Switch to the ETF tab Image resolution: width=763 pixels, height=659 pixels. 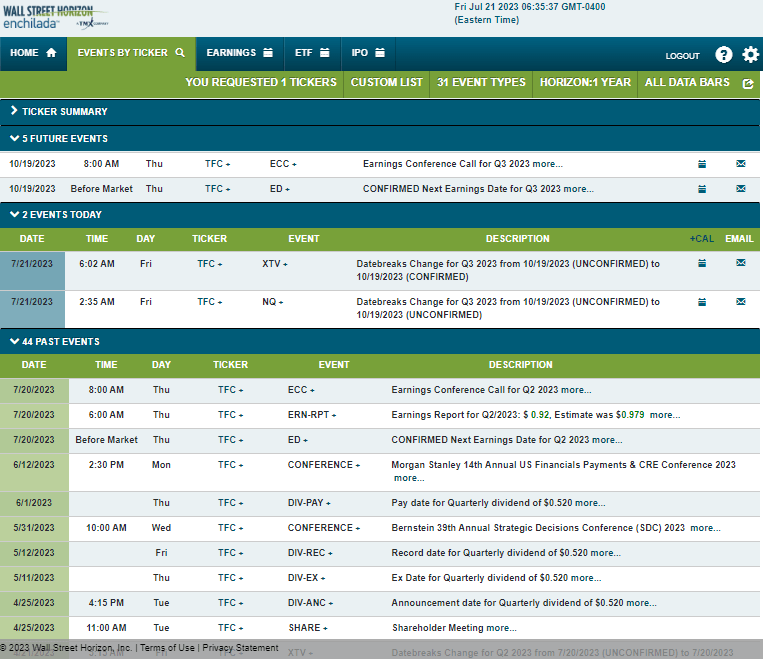(x=312, y=53)
